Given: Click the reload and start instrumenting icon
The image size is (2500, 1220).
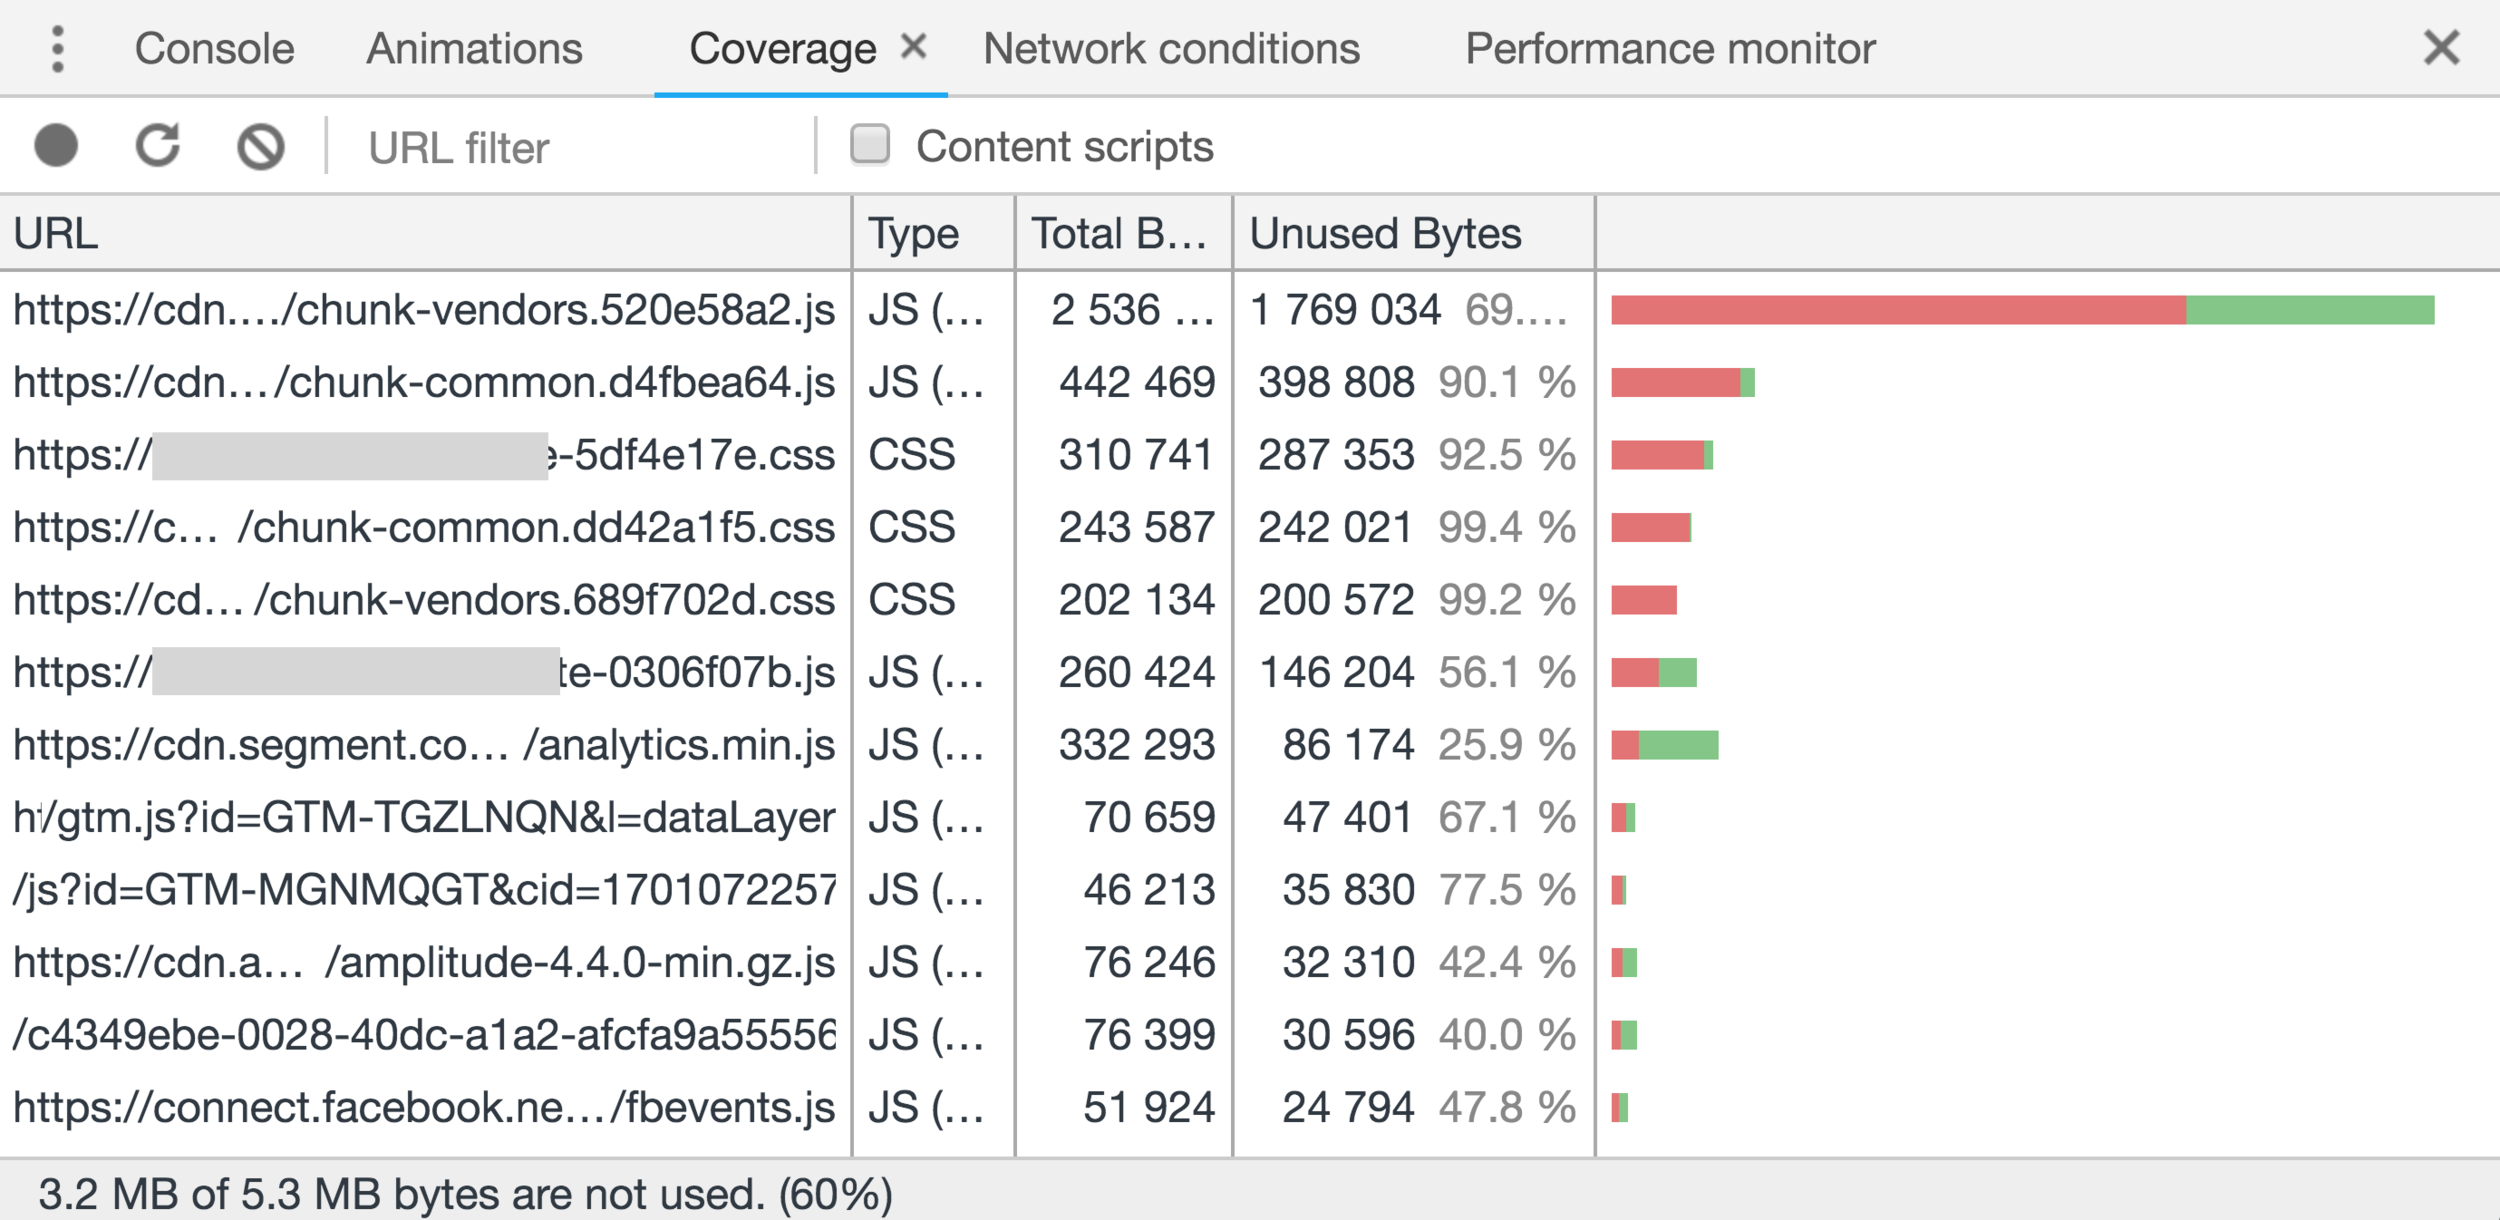Looking at the screenshot, I should coord(158,146).
